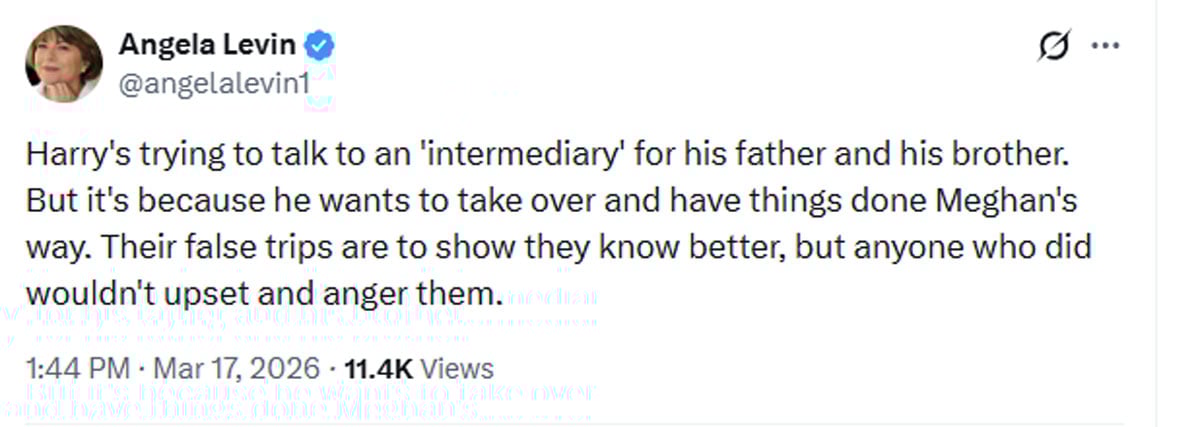Click the 11.4K view count number
Image resolution: width=1200 pixels, height=427 pixels.
(376, 368)
